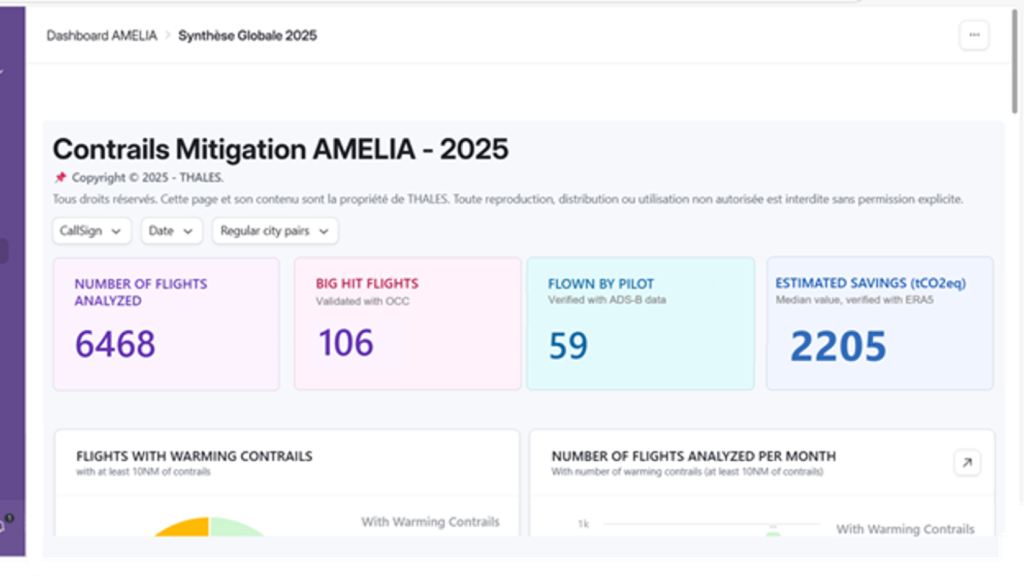Open the CallSign filter dropdown

(91, 230)
